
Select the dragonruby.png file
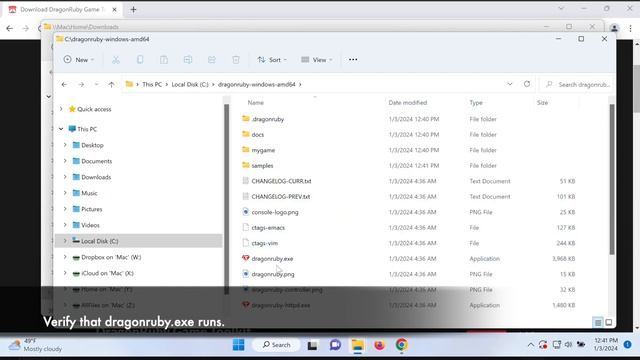273,274
